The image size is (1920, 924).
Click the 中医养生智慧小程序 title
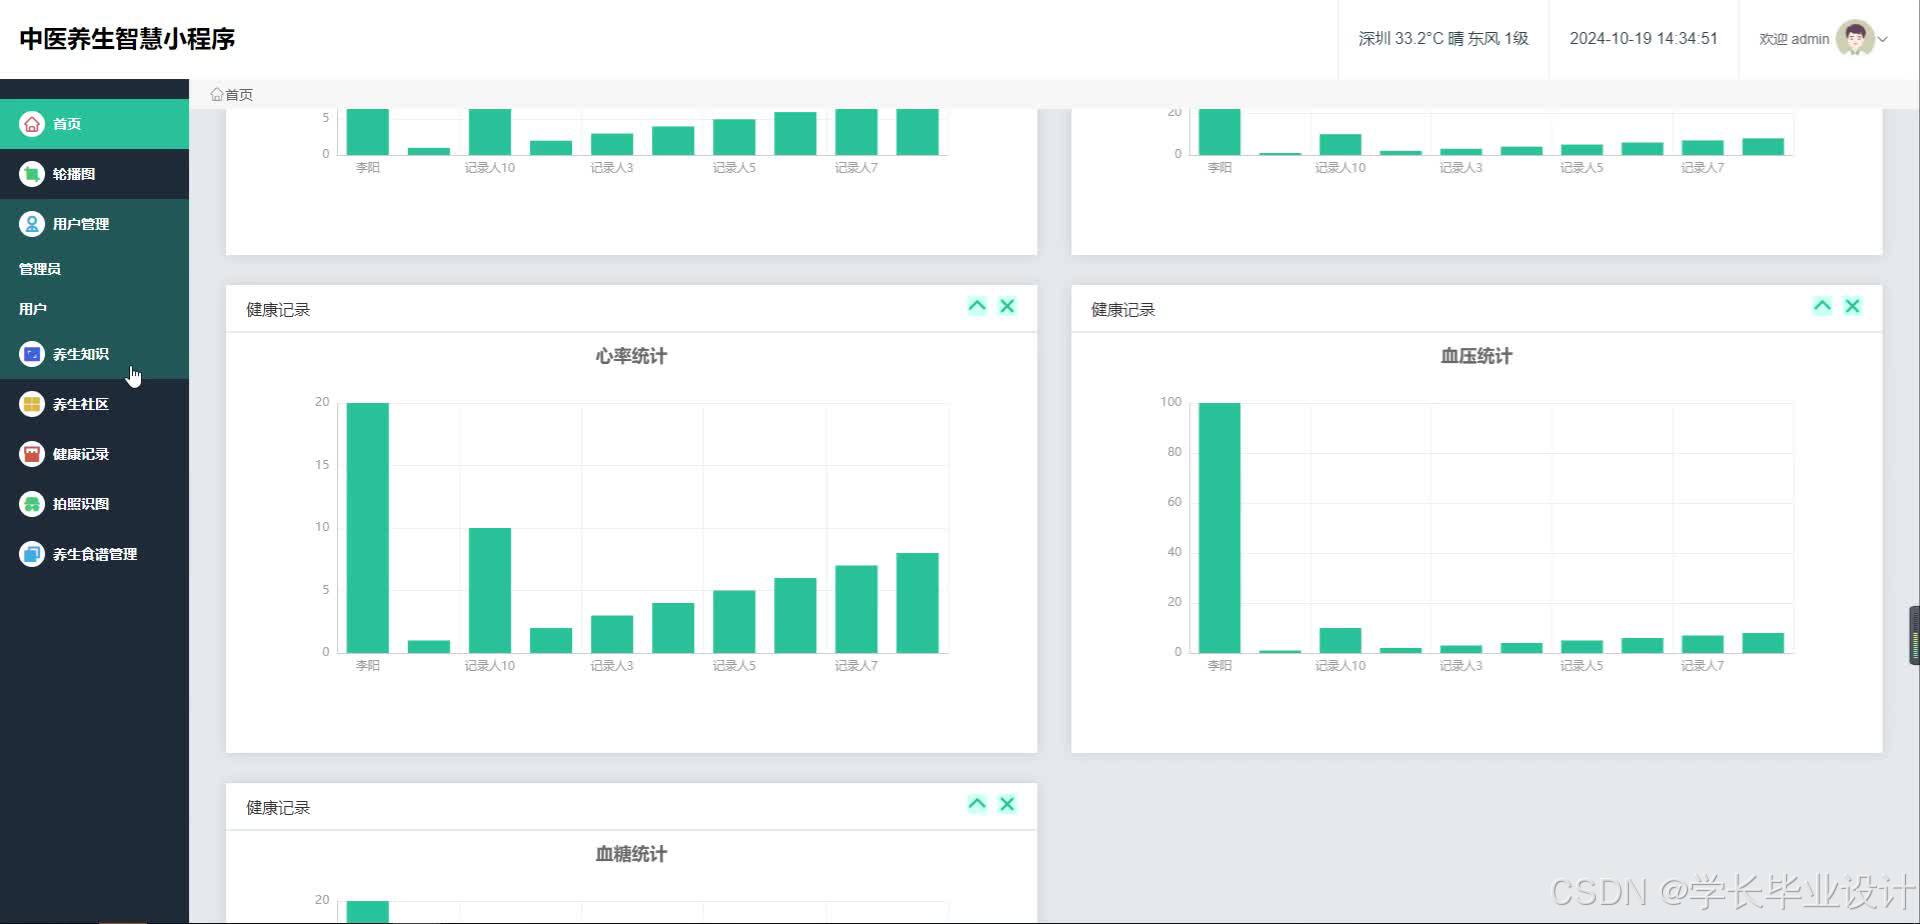click(x=127, y=39)
